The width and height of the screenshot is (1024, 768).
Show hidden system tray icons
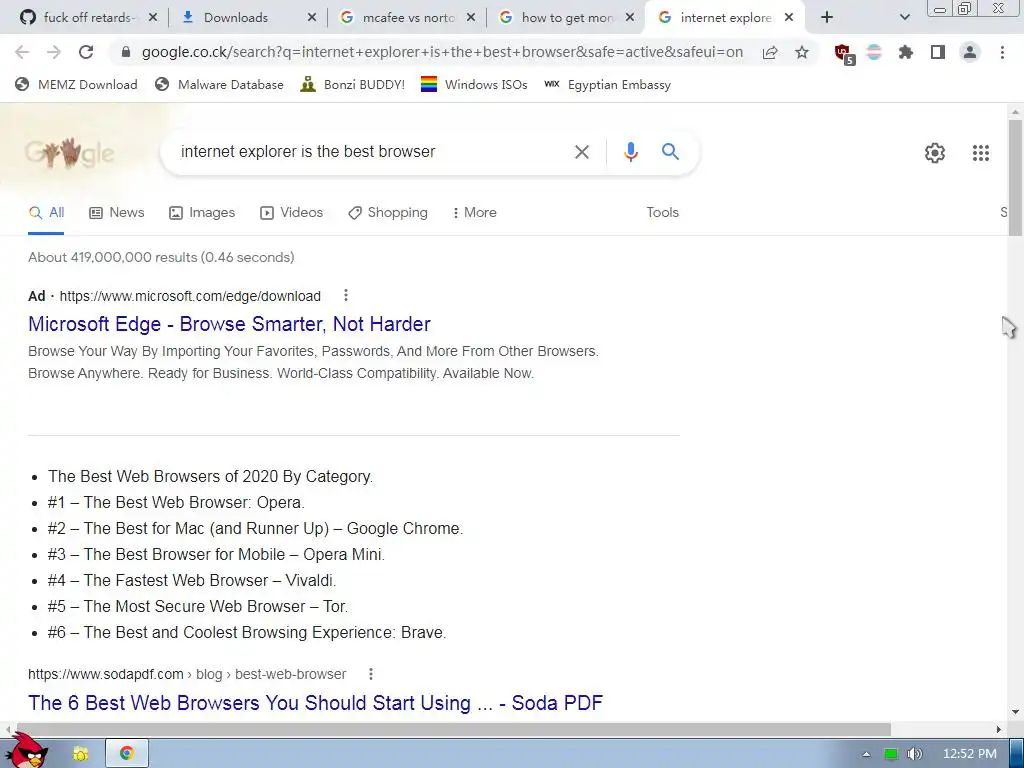867,754
